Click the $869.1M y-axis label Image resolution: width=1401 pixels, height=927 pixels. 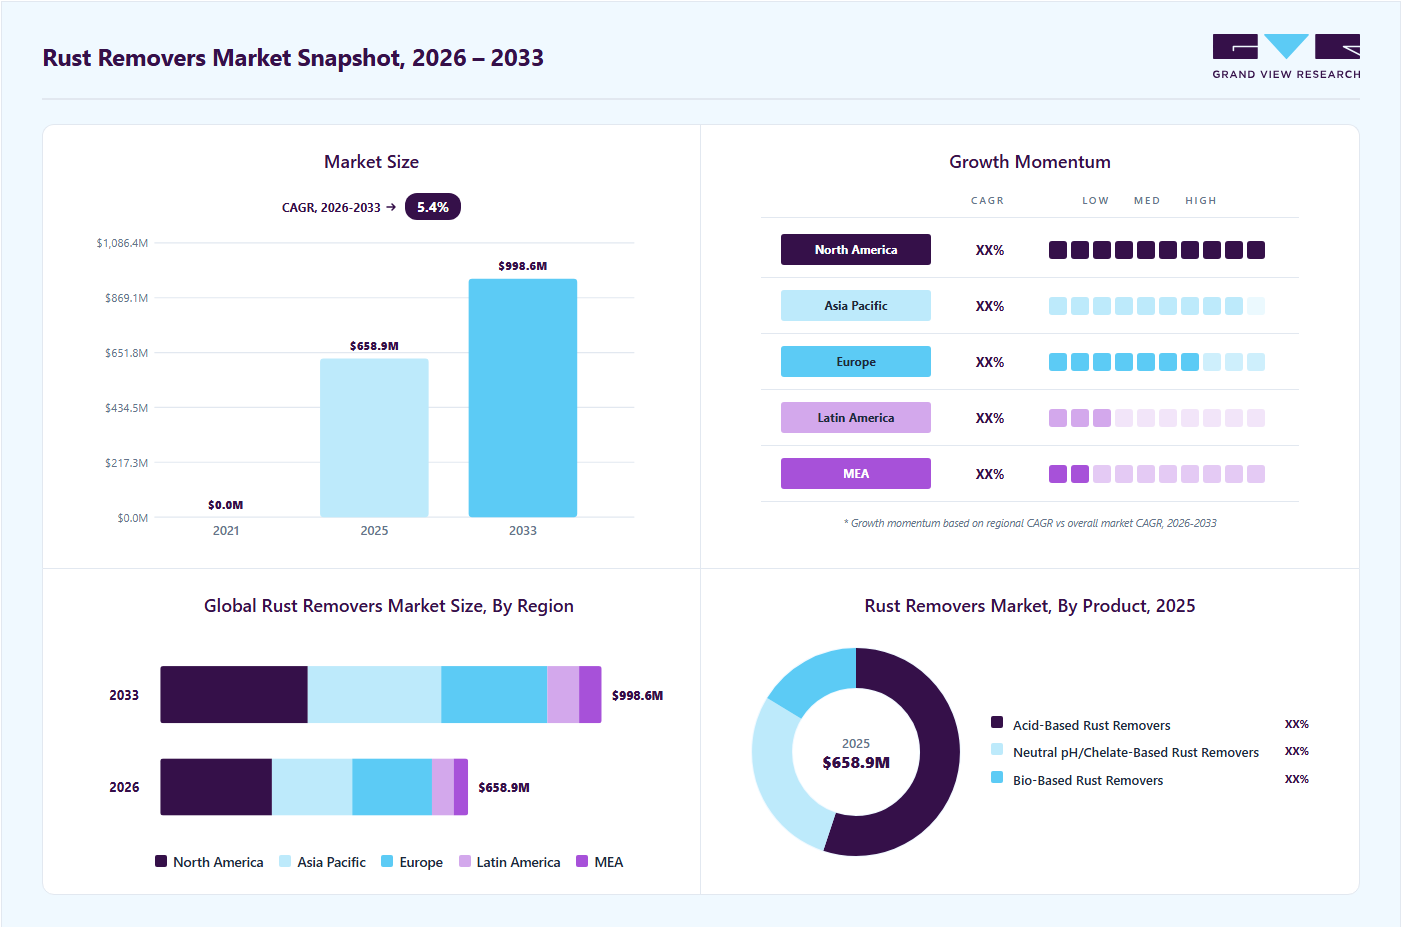tap(126, 298)
